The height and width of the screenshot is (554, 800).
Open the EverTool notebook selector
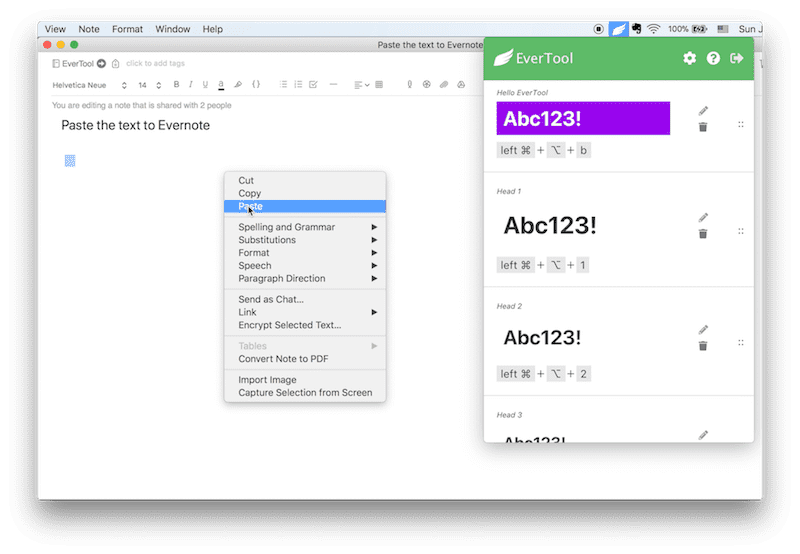pyautogui.click(x=73, y=64)
